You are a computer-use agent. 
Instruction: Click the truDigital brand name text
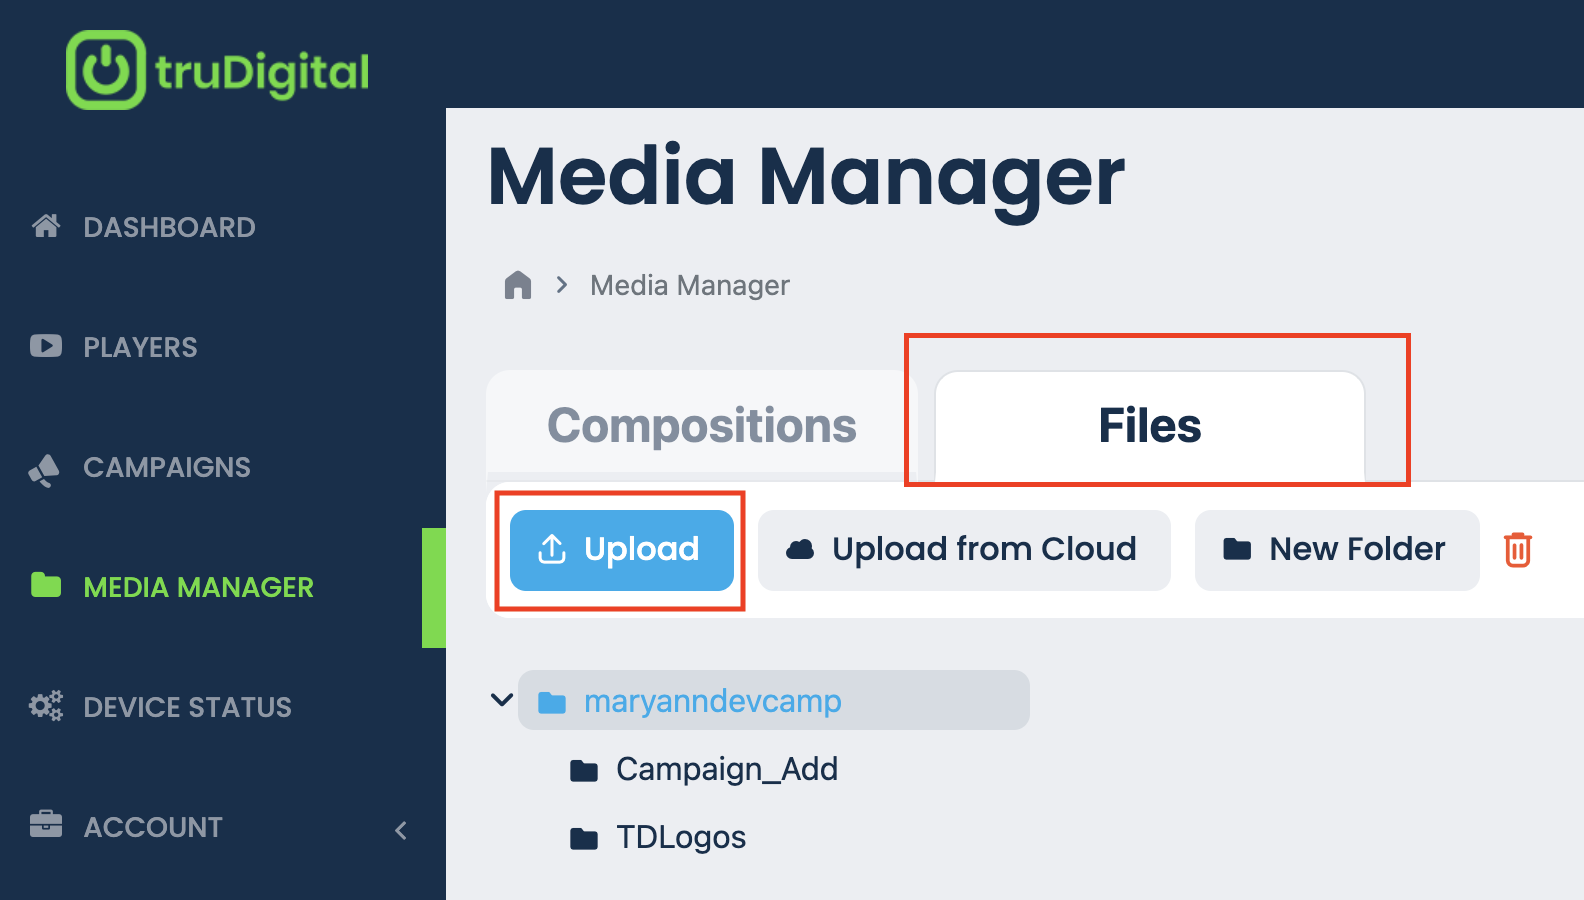coord(262,72)
